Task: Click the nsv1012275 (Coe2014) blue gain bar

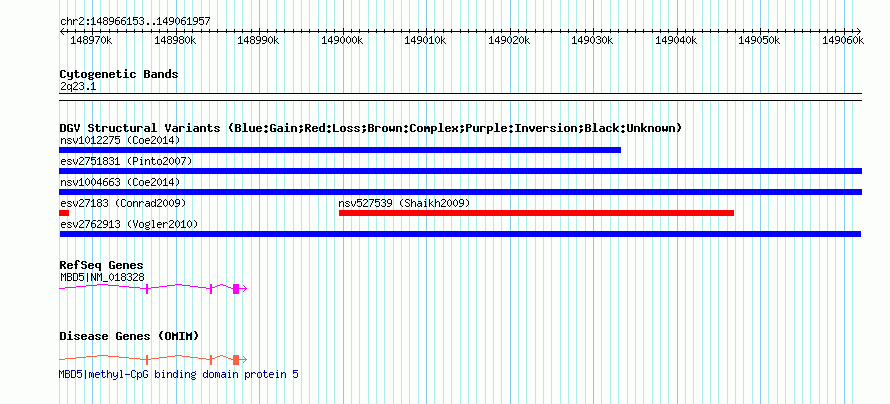Action: coord(340,150)
